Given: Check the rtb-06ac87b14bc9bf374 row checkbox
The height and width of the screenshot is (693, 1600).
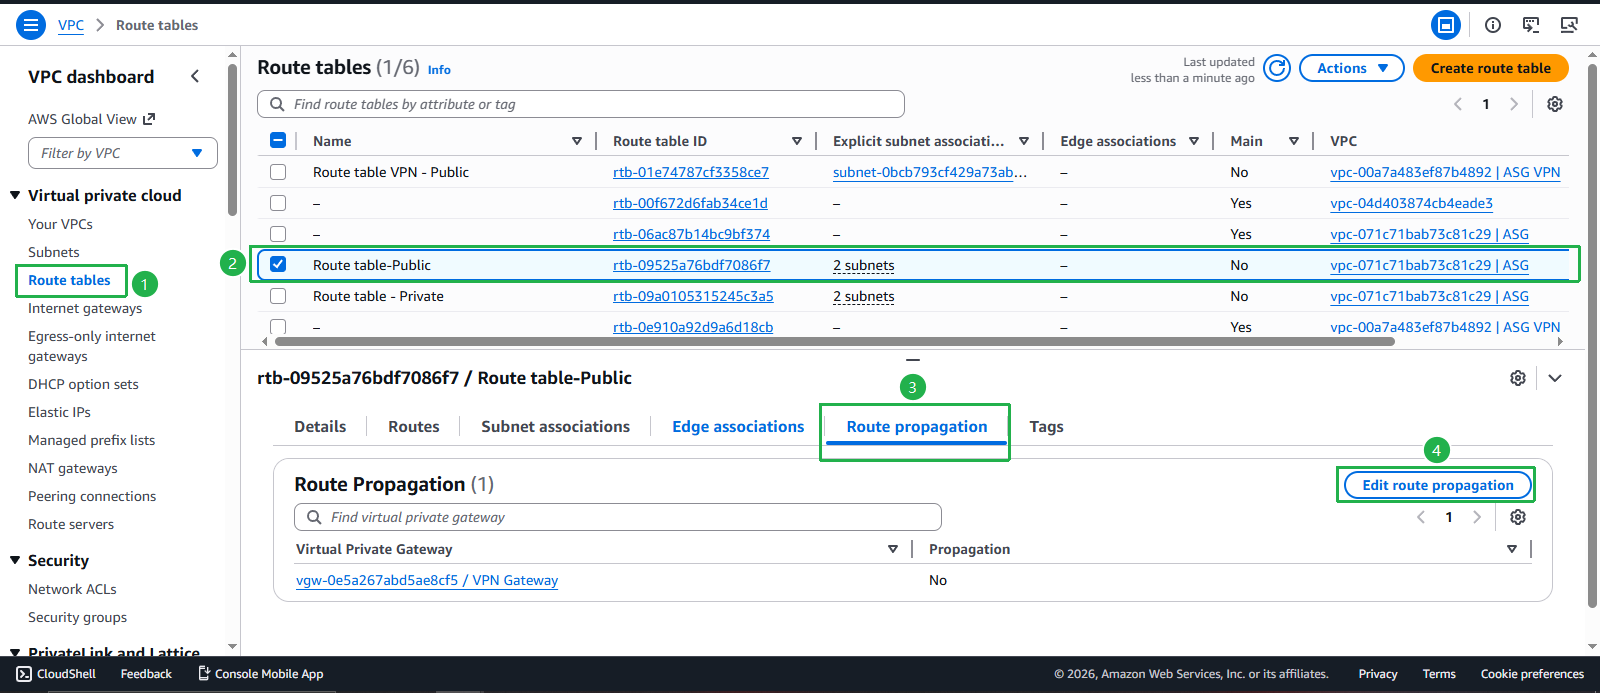Looking at the screenshot, I should click(278, 234).
